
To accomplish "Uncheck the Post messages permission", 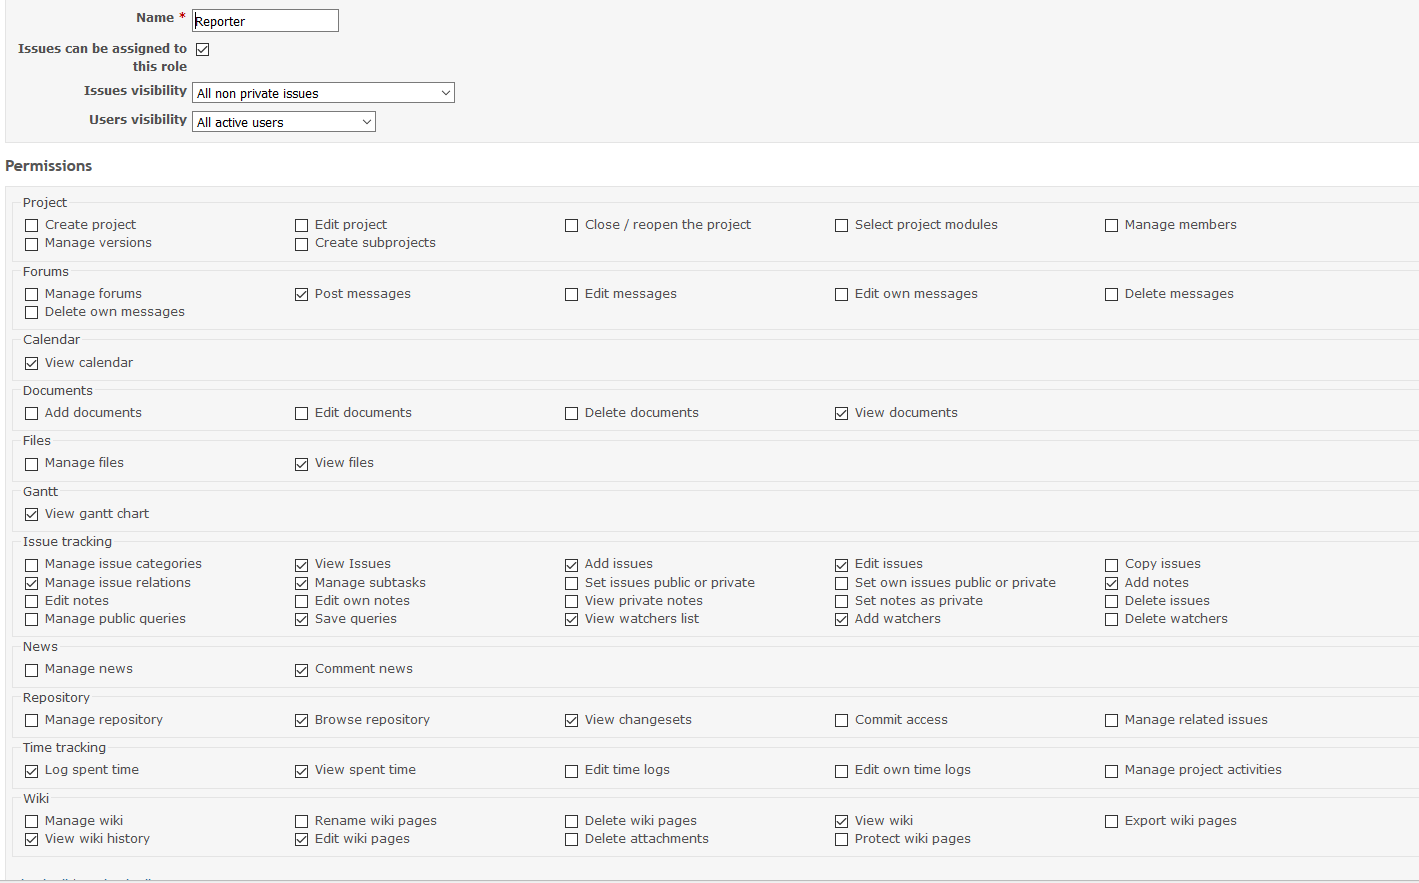I will click(x=301, y=295).
